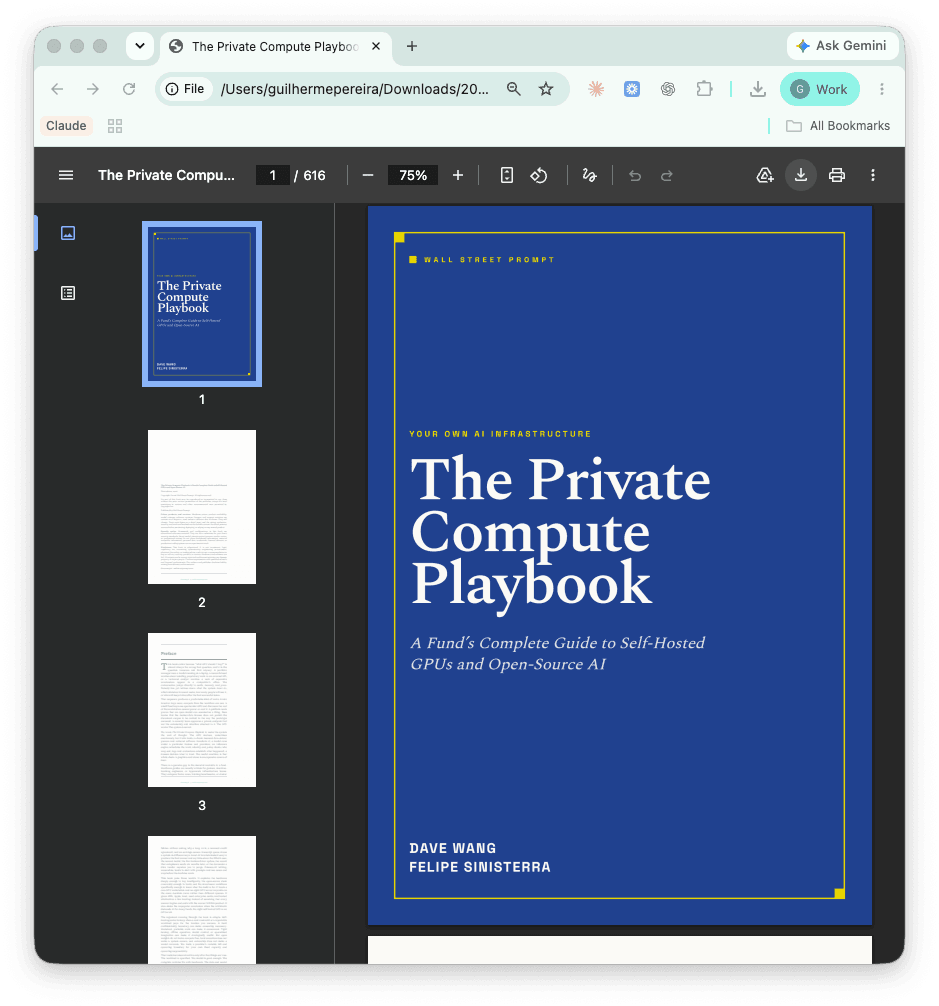This screenshot has width=939, height=1006.
Task: Rotate the PDF counterclockwise
Action: 539,175
